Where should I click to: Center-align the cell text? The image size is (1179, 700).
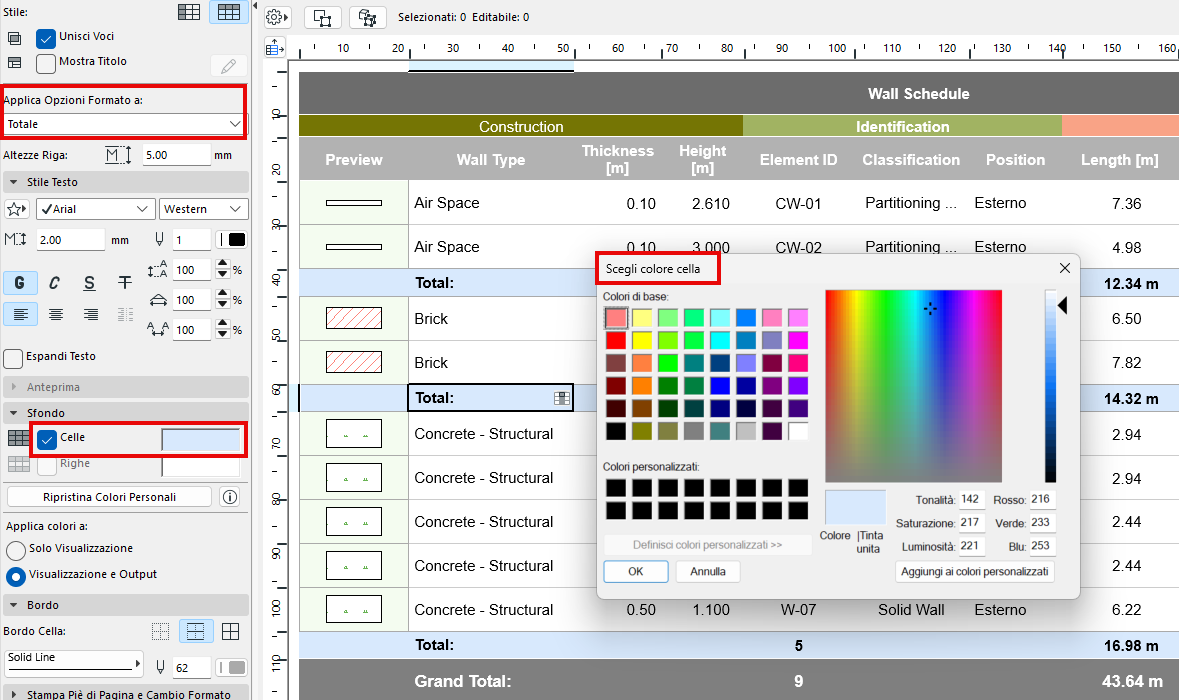[55, 314]
